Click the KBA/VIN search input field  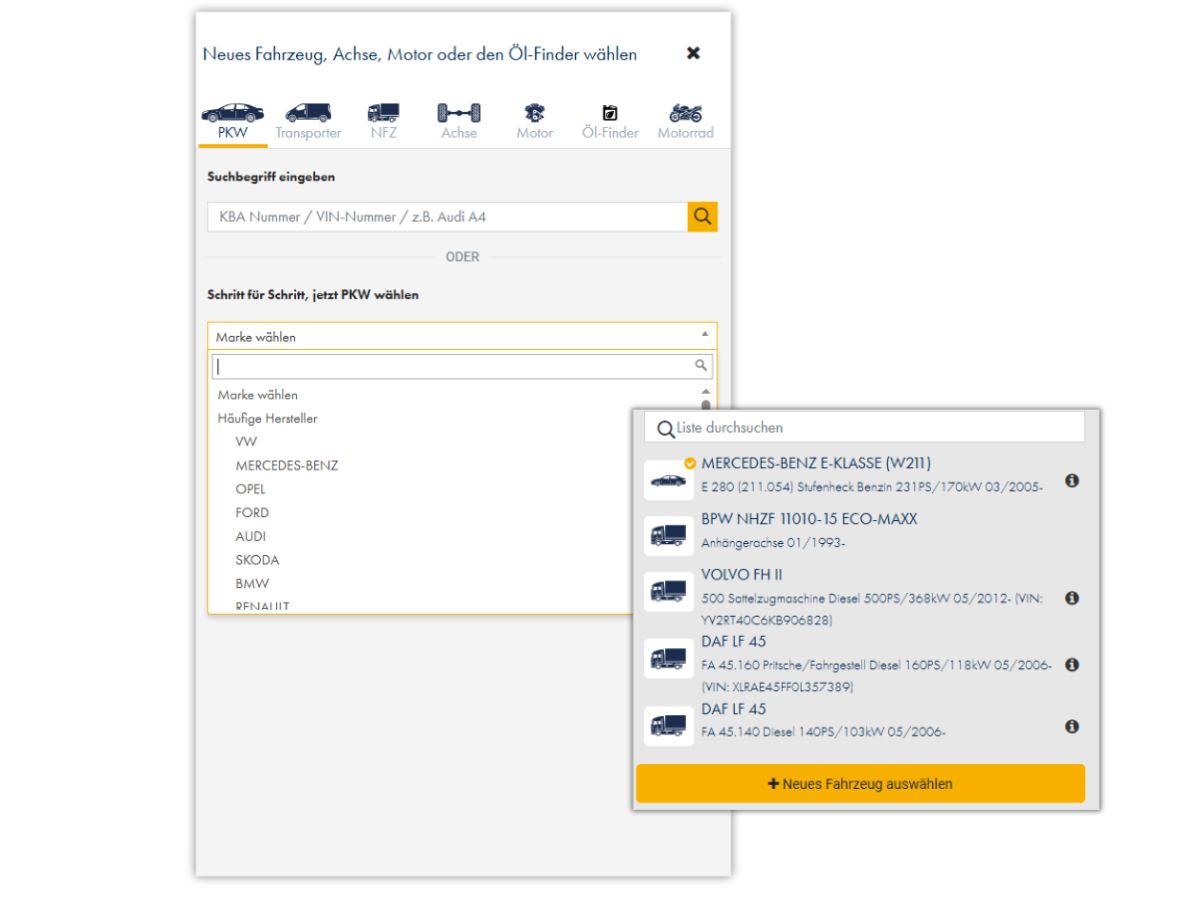[447, 217]
